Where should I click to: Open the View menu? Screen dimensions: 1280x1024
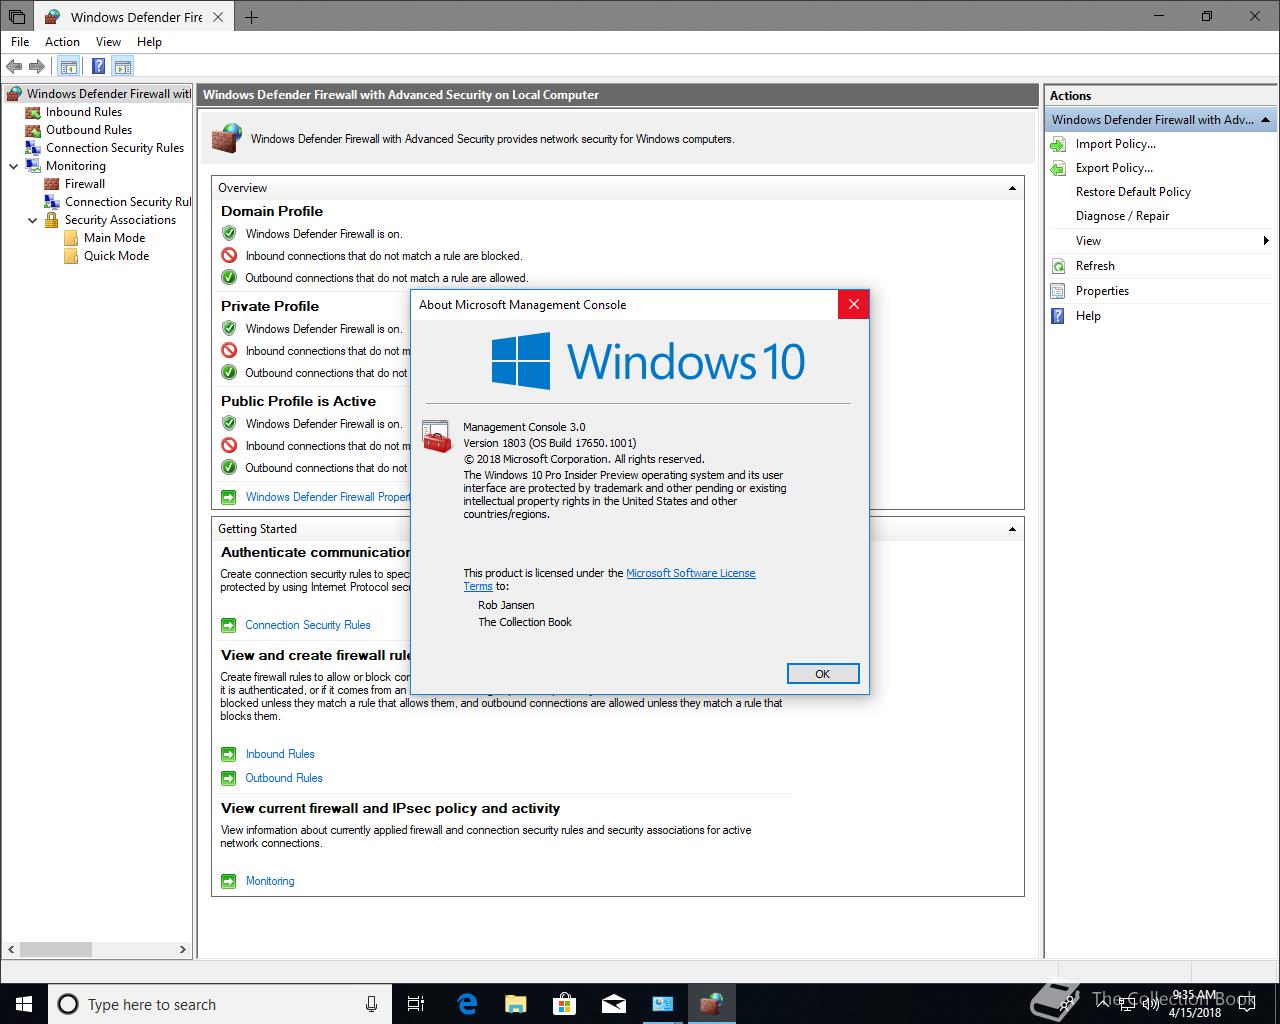[x=108, y=42]
